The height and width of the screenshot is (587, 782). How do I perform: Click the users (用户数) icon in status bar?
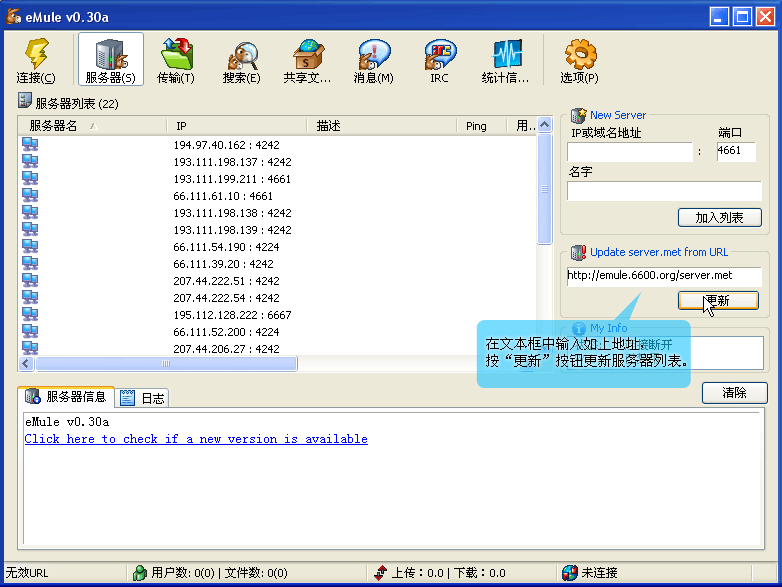pyautogui.click(x=140, y=573)
